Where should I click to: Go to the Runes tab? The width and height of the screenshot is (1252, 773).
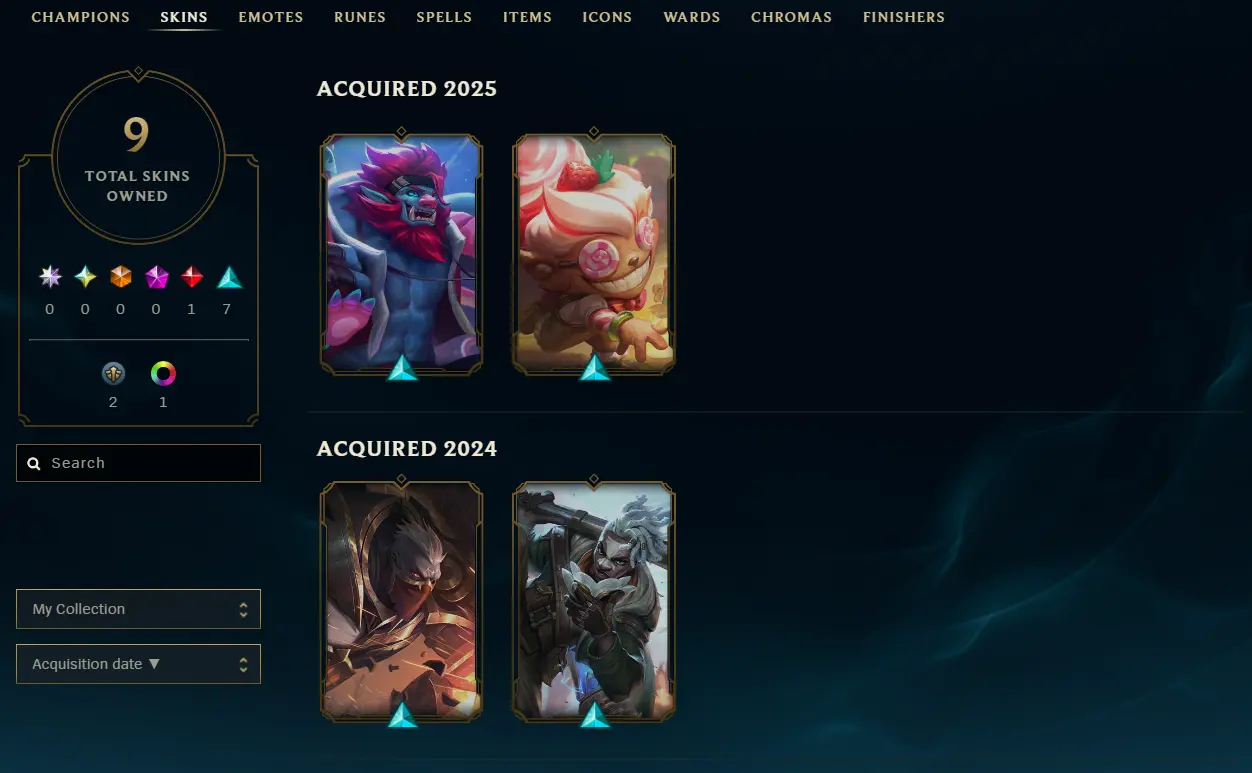click(360, 17)
